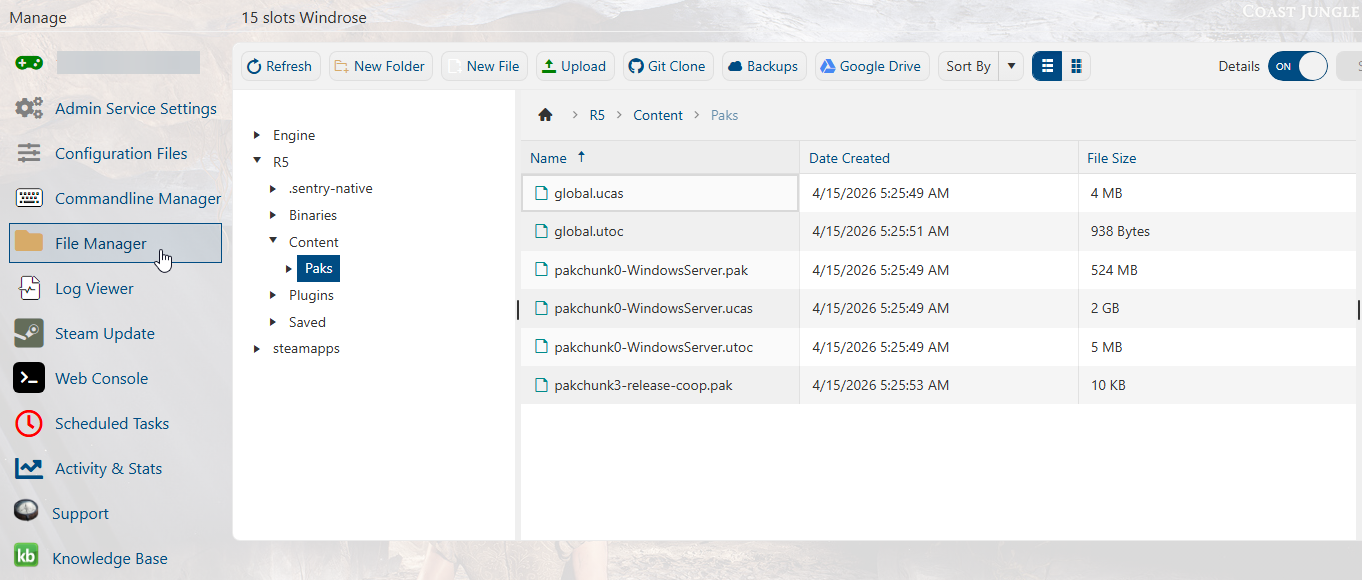The height and width of the screenshot is (580, 1362).
Task: Switch to grid view layout
Action: point(1076,66)
